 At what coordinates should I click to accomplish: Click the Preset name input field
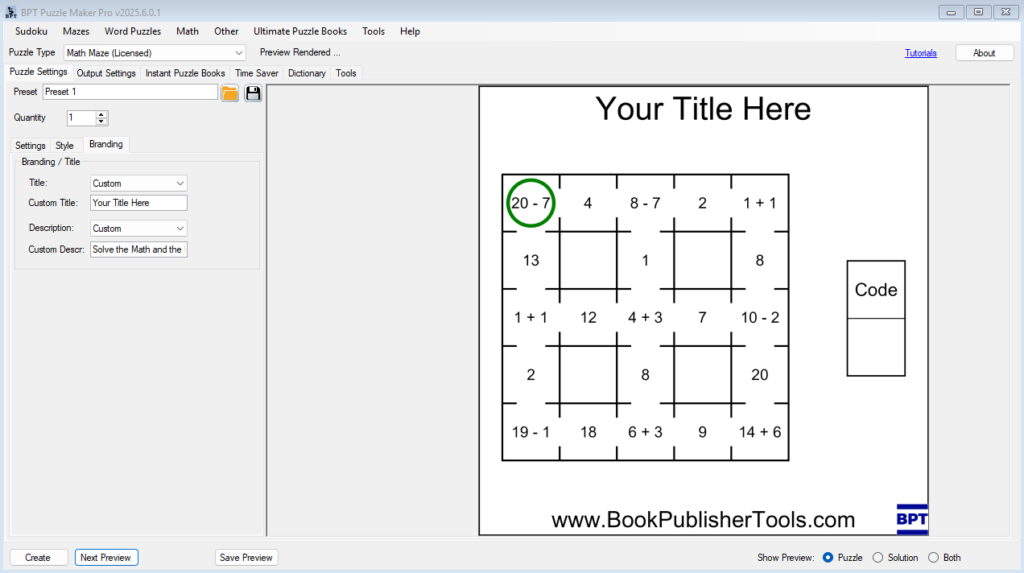click(130, 92)
